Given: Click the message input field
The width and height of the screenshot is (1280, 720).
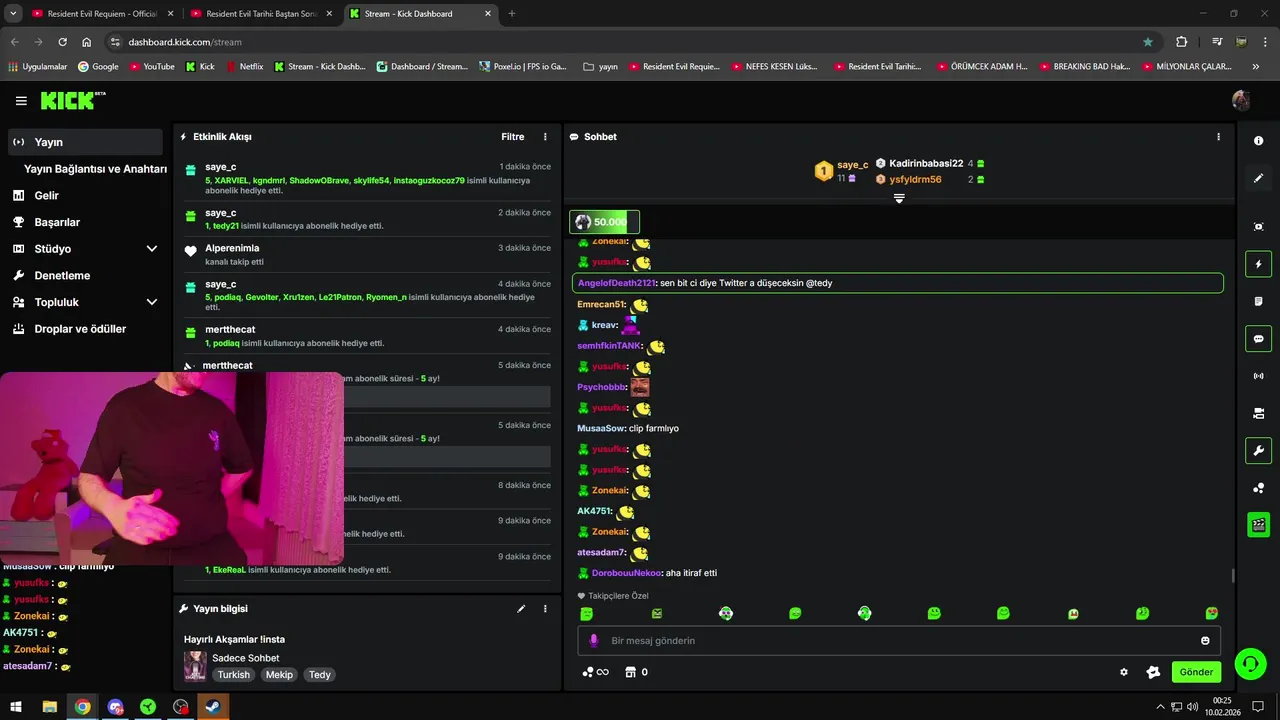Looking at the screenshot, I should point(899,640).
